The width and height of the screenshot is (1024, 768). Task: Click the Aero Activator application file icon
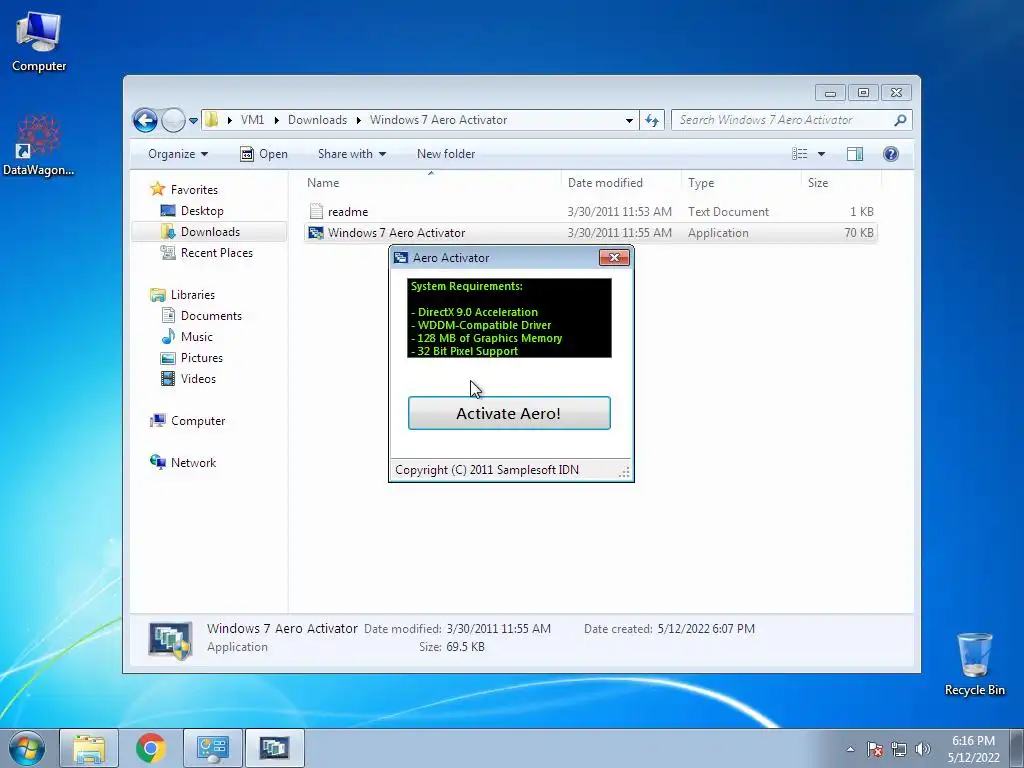[x=316, y=232]
